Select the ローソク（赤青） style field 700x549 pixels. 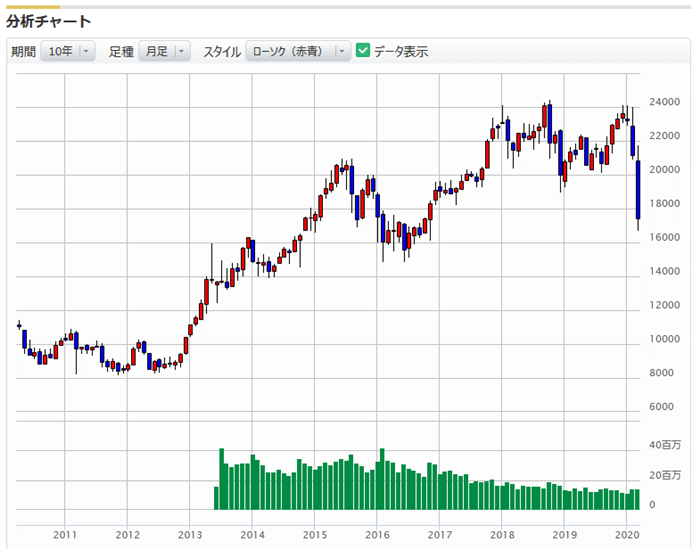[x=289, y=52]
